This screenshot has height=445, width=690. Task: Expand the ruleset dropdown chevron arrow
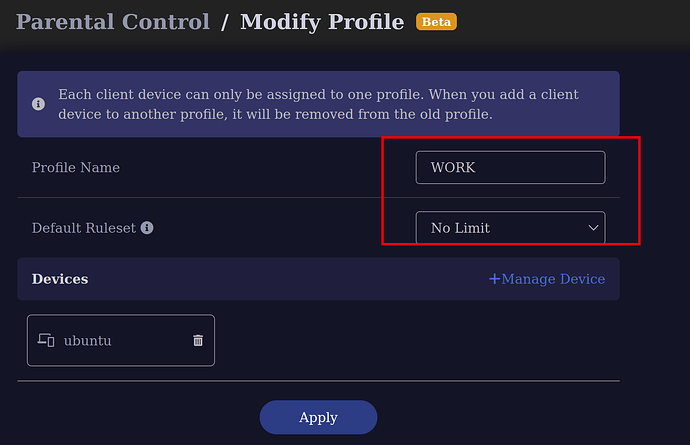click(593, 228)
